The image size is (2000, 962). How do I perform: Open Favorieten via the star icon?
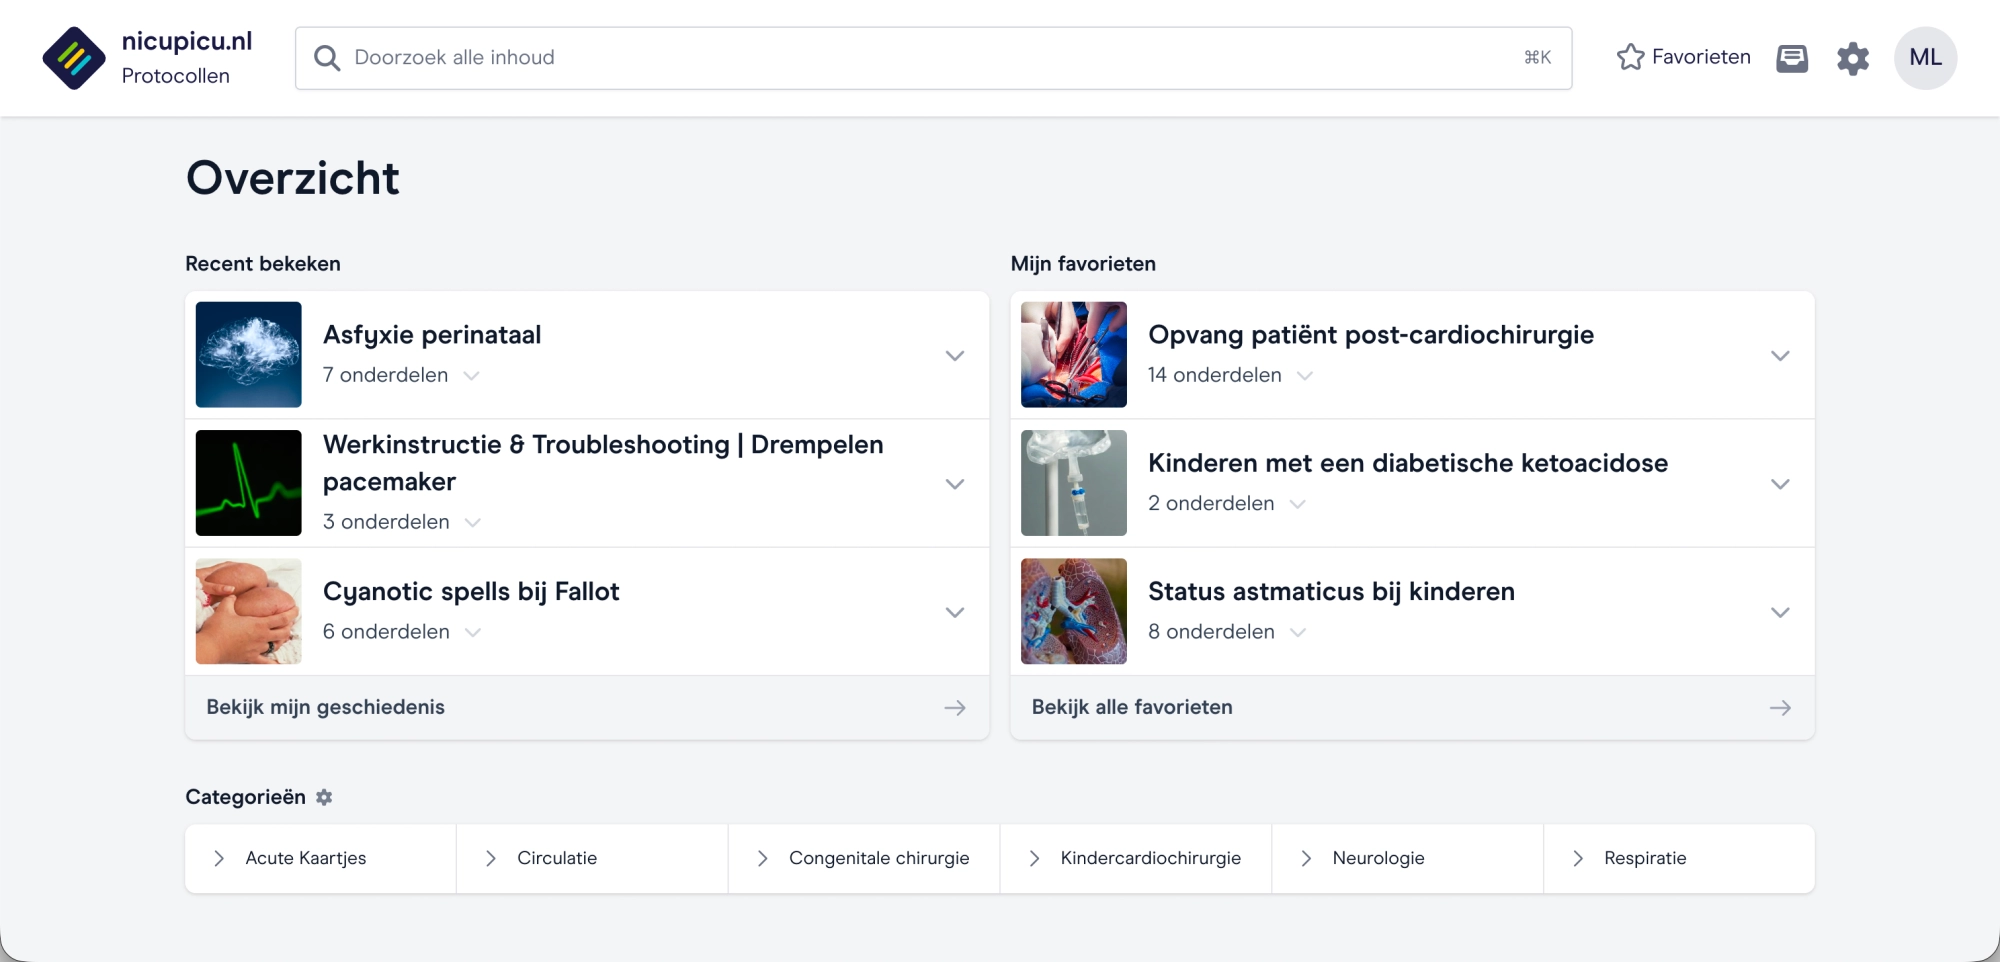[x=1630, y=57]
